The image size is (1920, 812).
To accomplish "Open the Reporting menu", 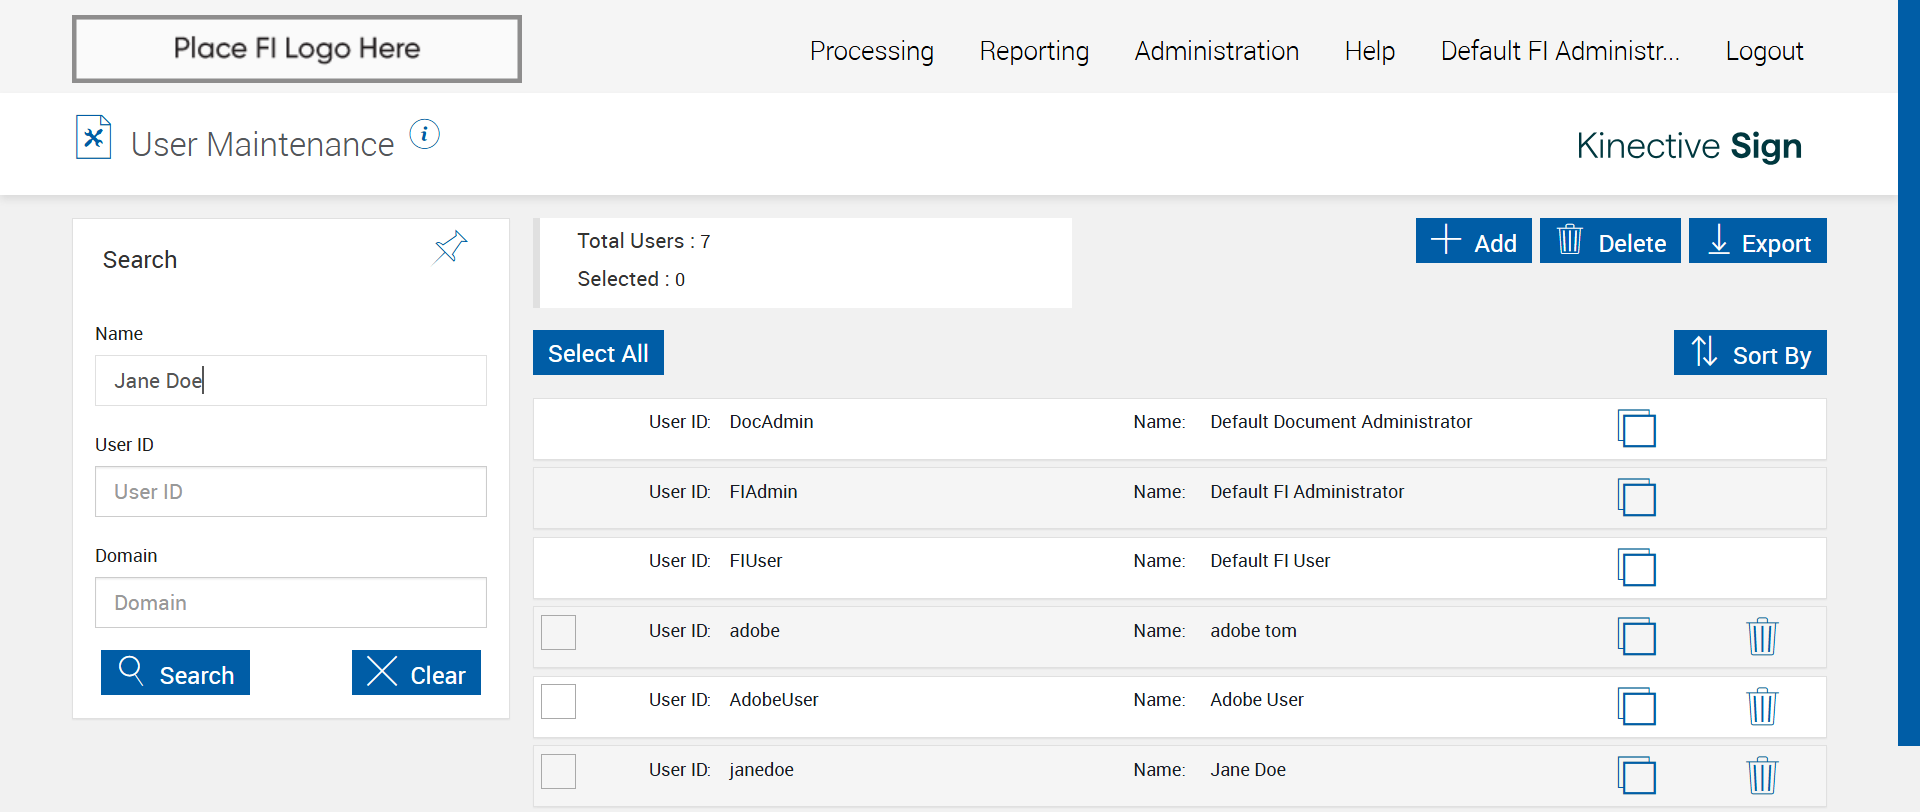I will [x=1034, y=51].
